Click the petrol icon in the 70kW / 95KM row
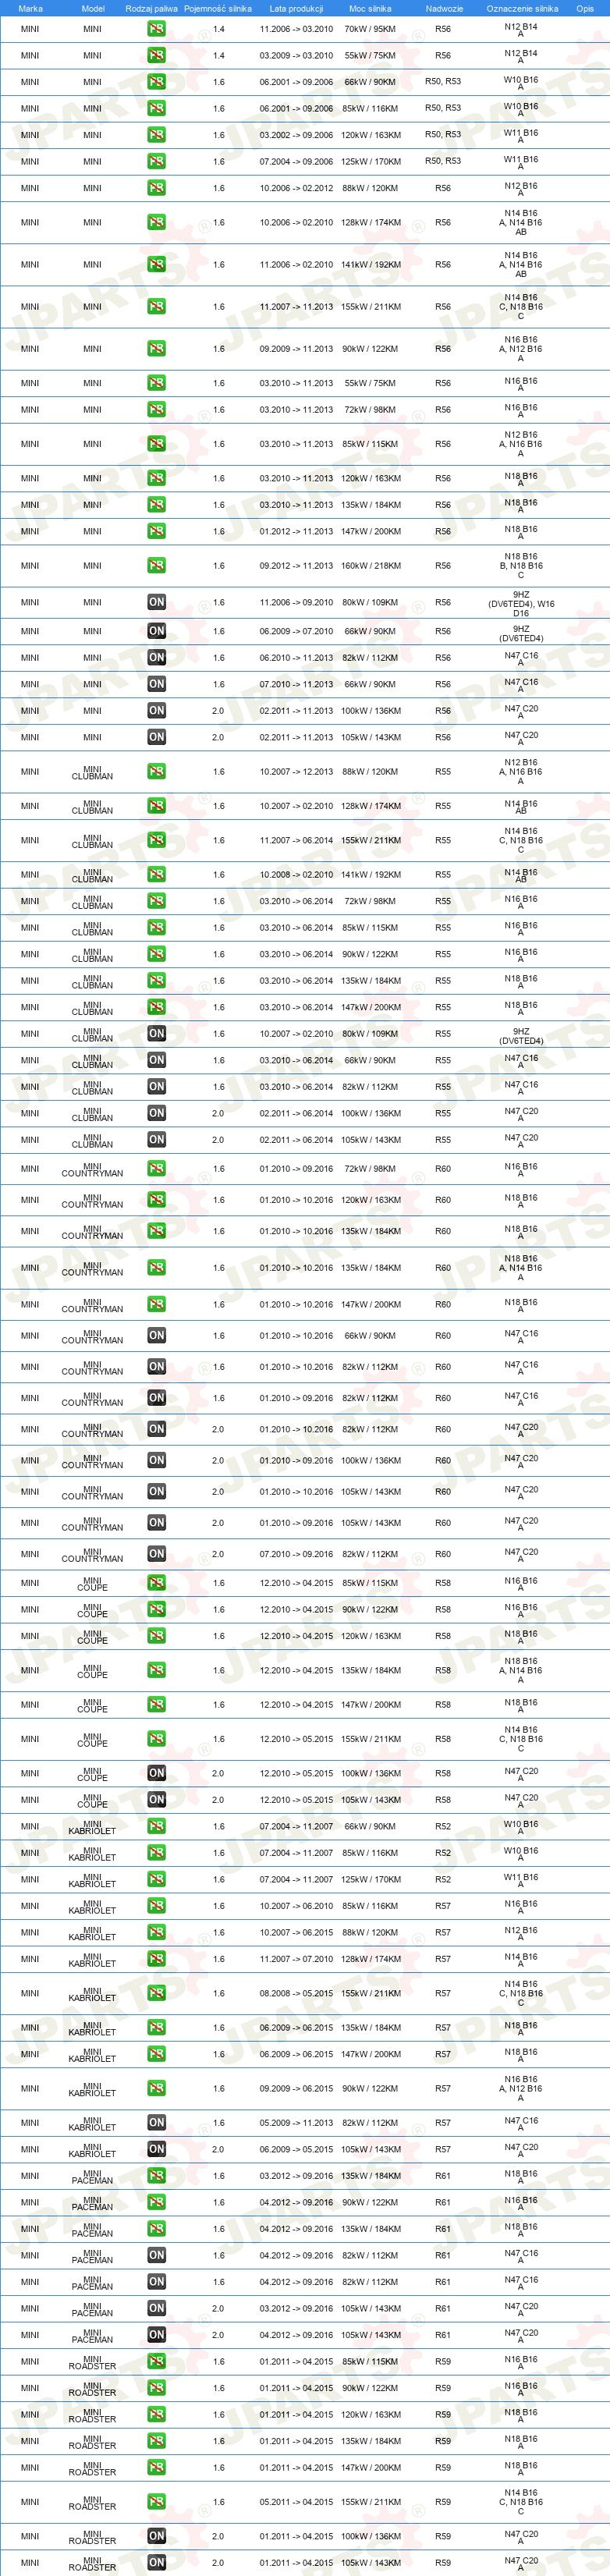The height and width of the screenshot is (2576, 610). (x=156, y=29)
